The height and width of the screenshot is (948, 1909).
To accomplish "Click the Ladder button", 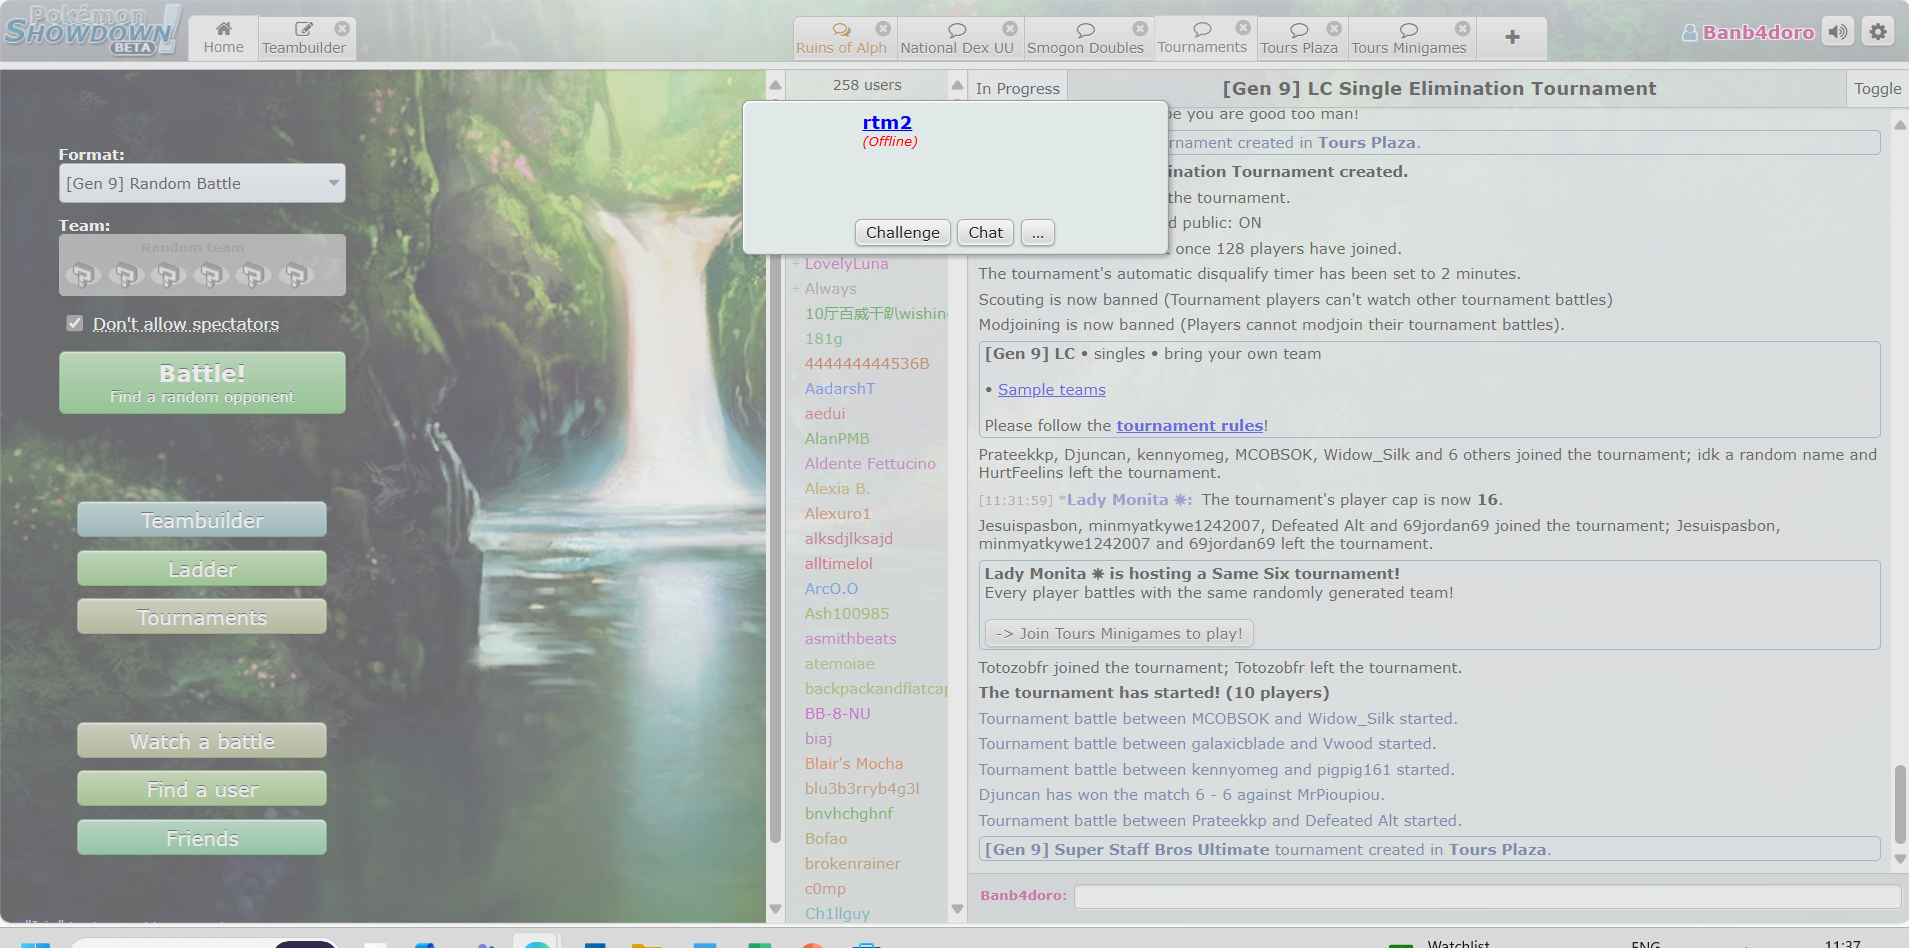I will (202, 569).
